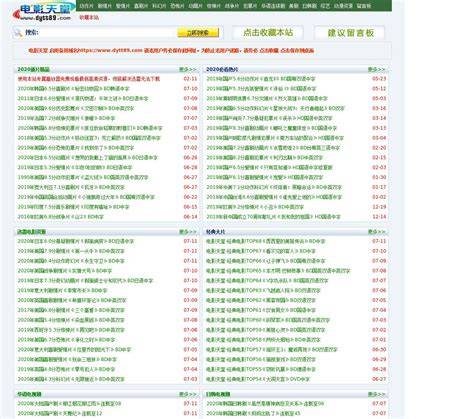The image size is (474, 419).
Task: Open 更多>> for the 2020新片精品 section
Action: point(188,69)
